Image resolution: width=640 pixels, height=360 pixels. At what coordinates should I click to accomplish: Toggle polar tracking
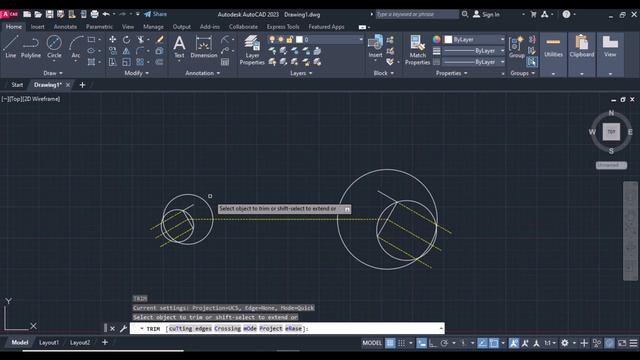444,343
